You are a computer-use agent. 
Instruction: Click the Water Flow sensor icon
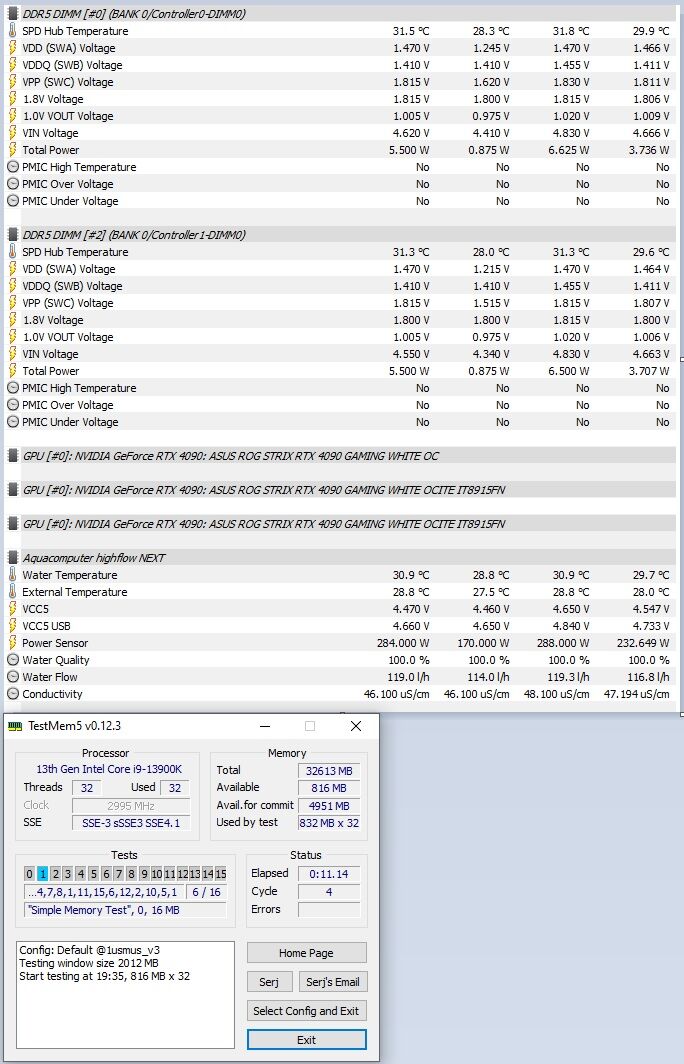(x=12, y=677)
